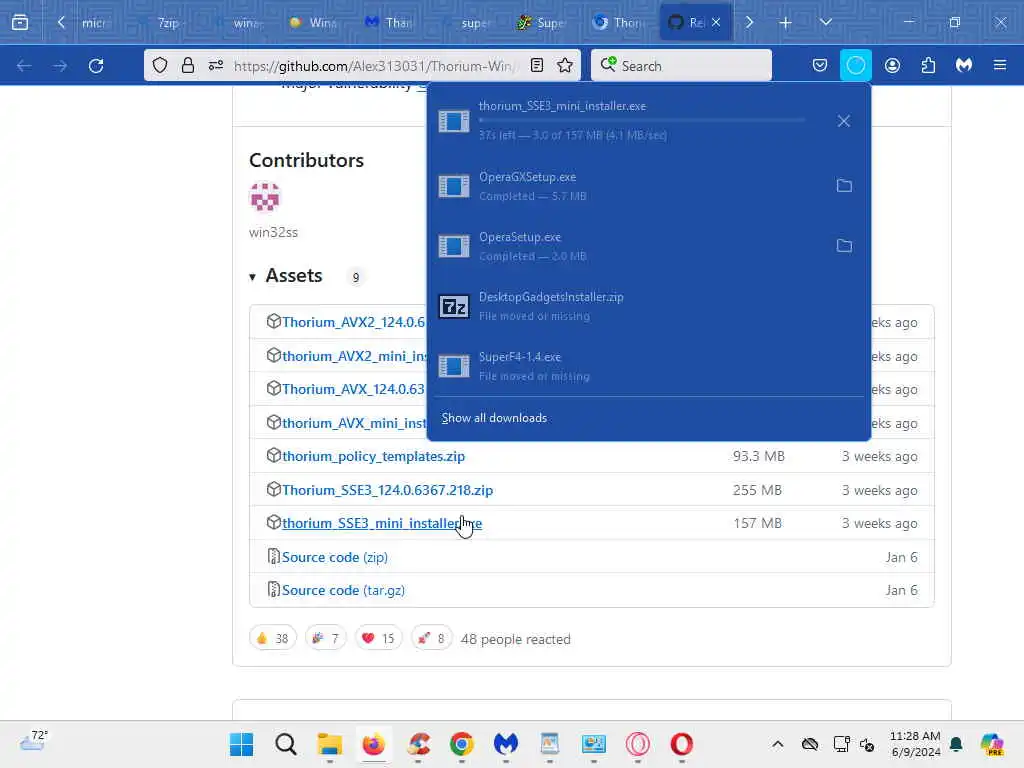
Task: Open win32ss contributor avatar
Action: [x=264, y=197]
